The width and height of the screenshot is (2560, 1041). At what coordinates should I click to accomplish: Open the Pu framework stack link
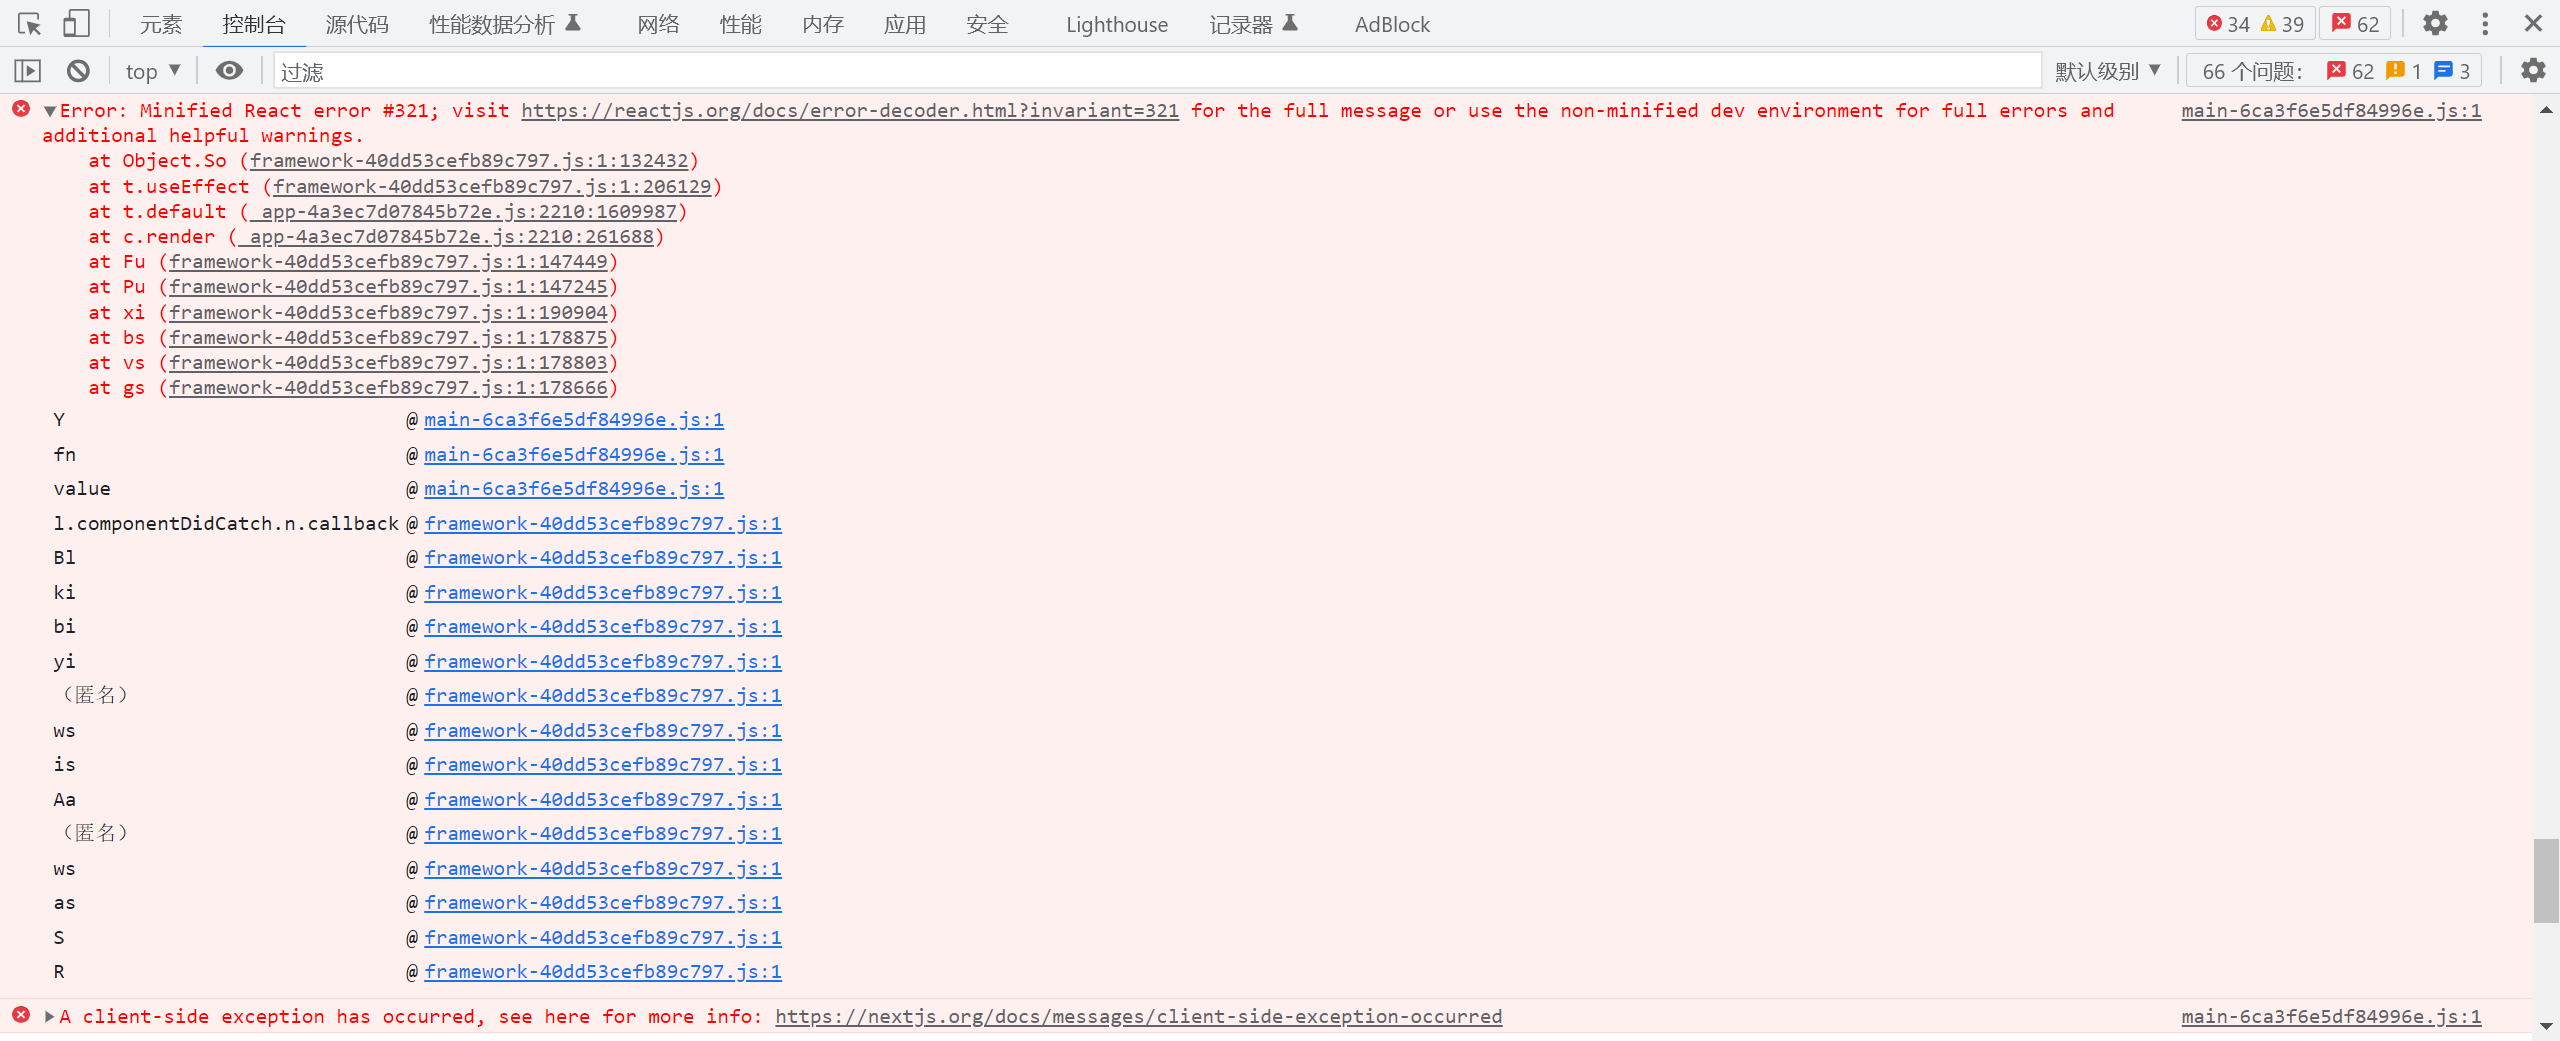pos(388,287)
